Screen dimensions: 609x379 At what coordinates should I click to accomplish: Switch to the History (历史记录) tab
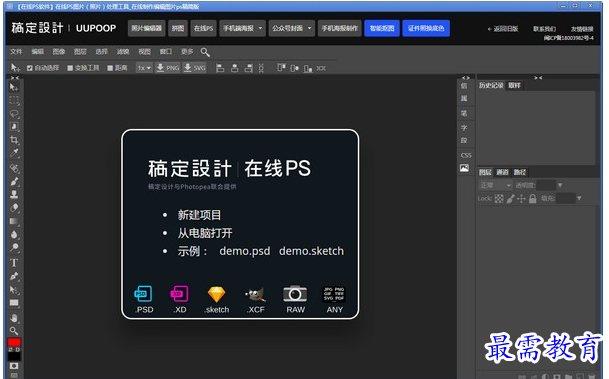pos(491,85)
